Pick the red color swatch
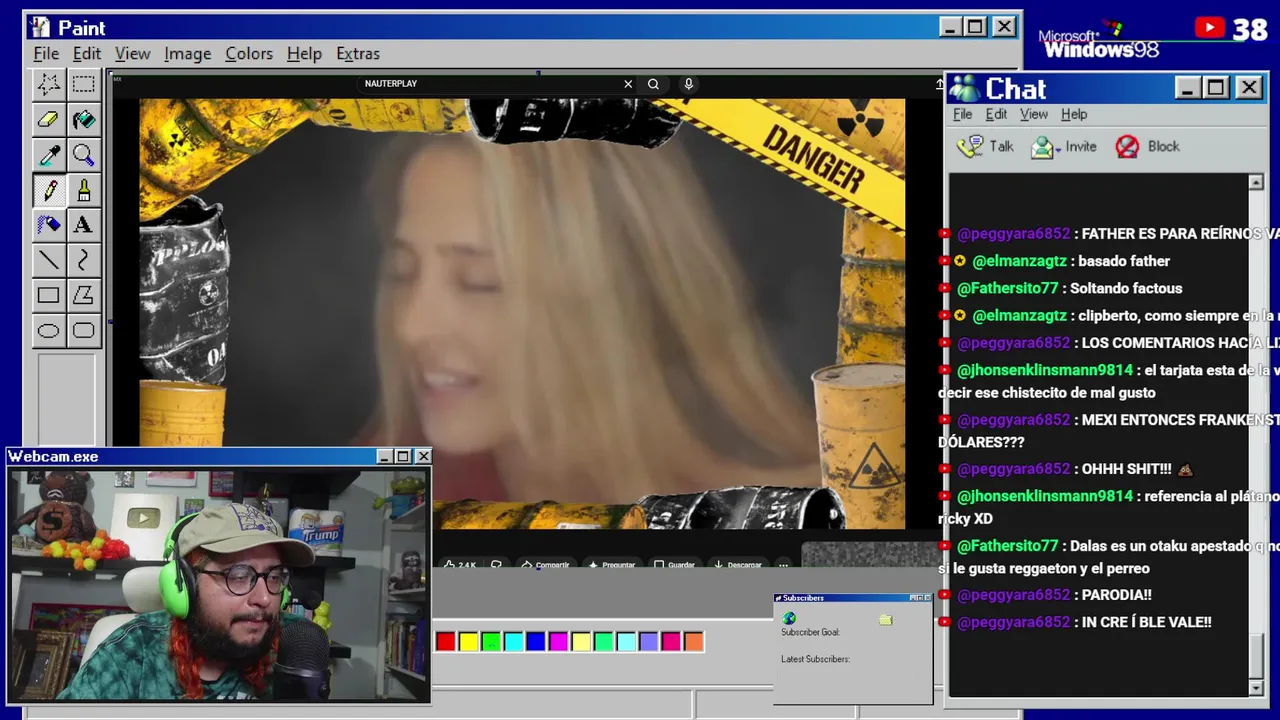Viewport: 1280px width, 720px height. tap(446, 641)
